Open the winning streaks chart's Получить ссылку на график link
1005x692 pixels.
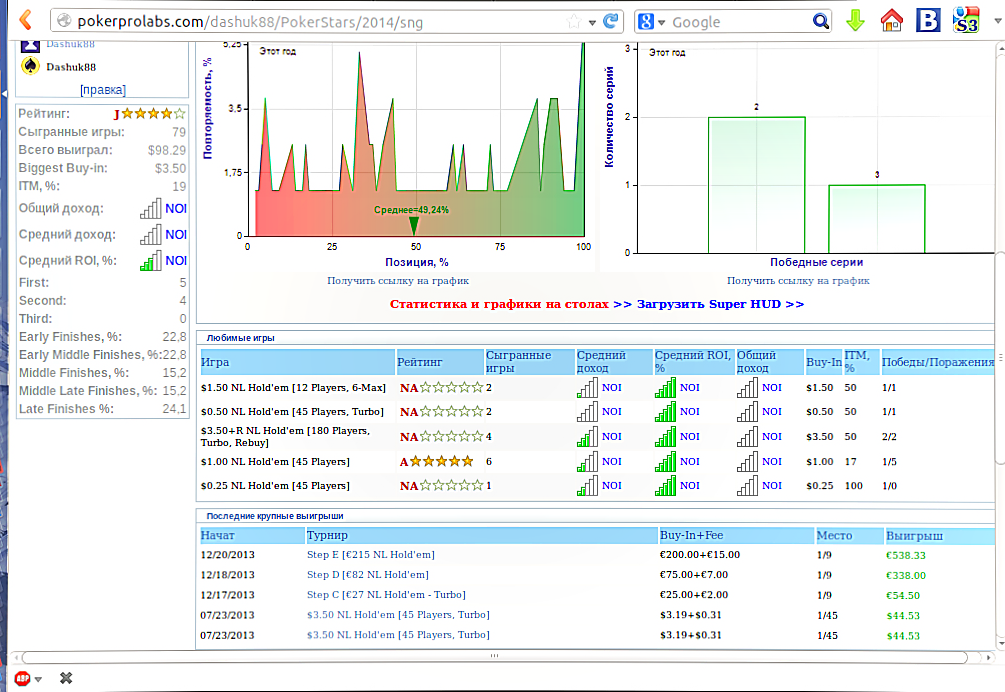(x=798, y=281)
